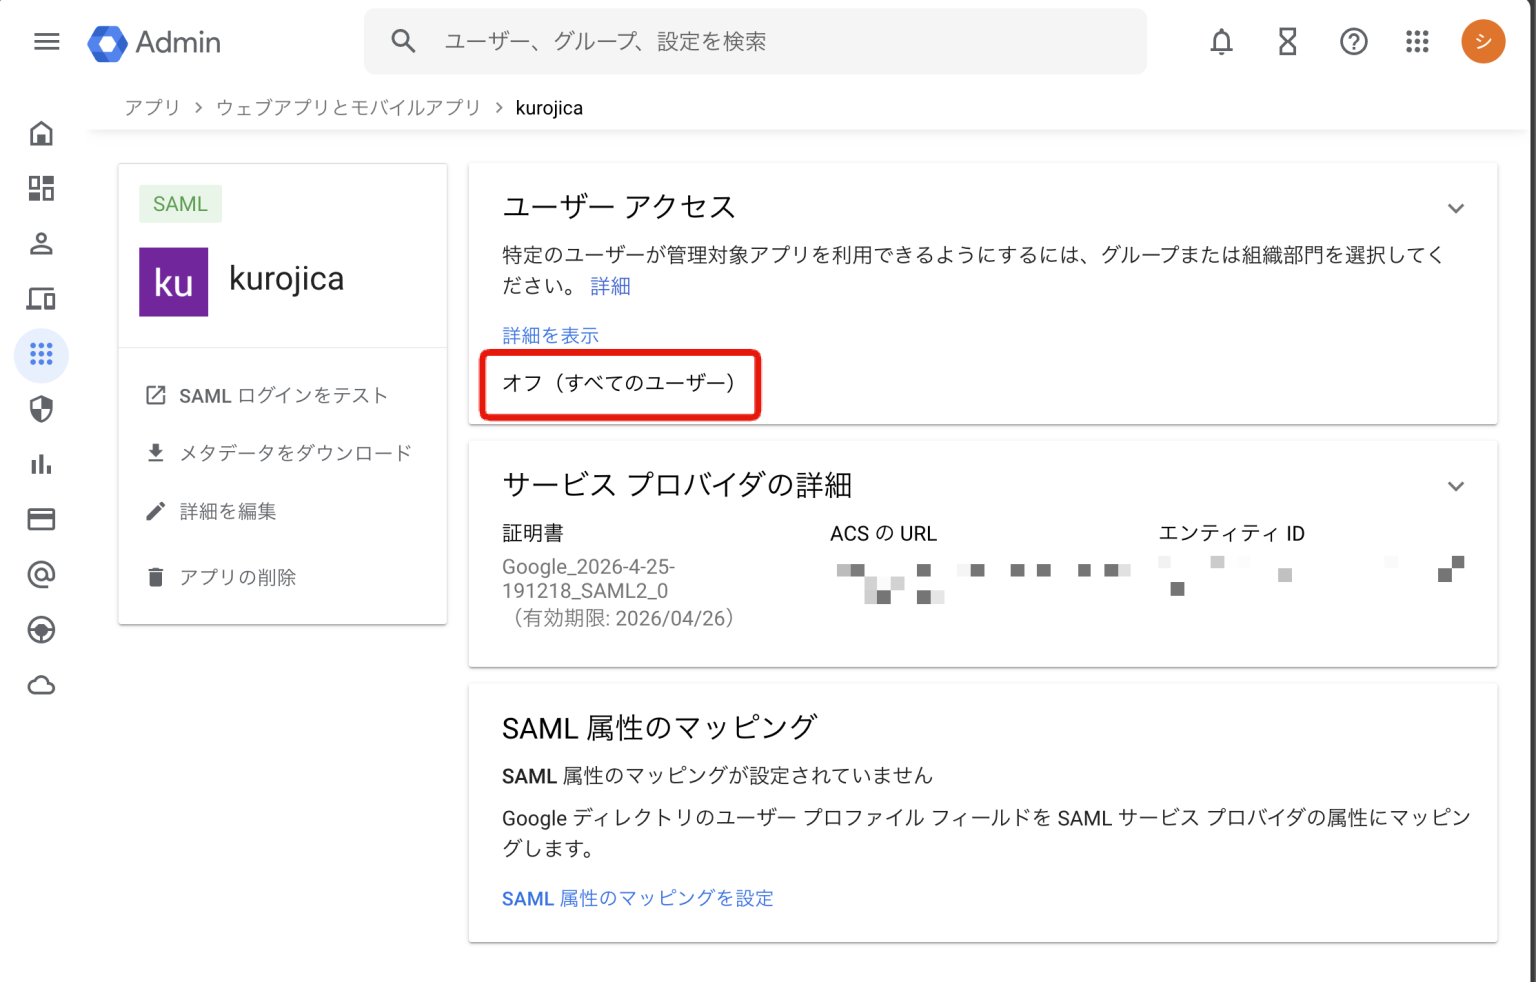Screen dimensions: 1536x982
Task: Click the metadata download arrow icon
Action: tap(156, 453)
